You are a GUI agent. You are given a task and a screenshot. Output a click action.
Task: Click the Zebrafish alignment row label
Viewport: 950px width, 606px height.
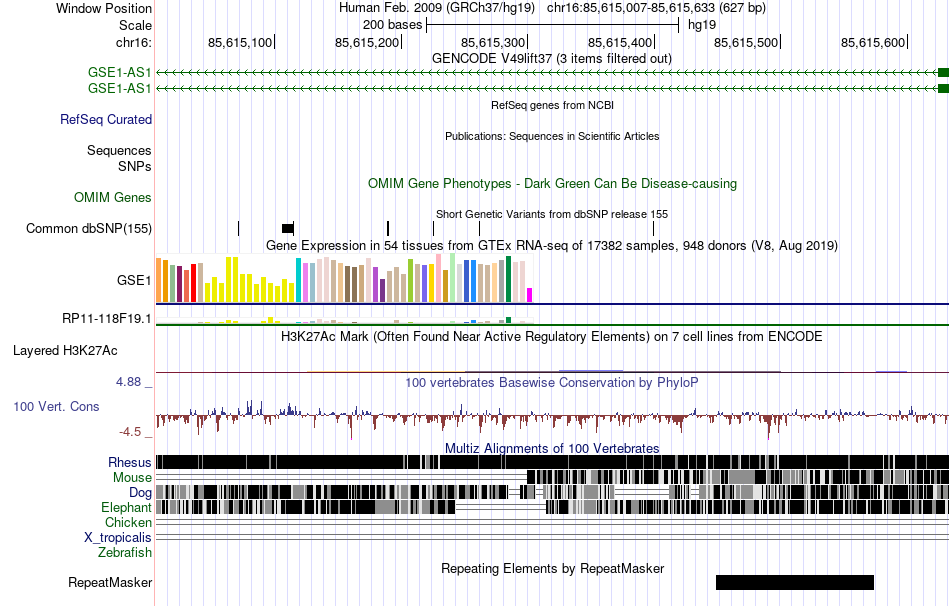click(x=125, y=552)
